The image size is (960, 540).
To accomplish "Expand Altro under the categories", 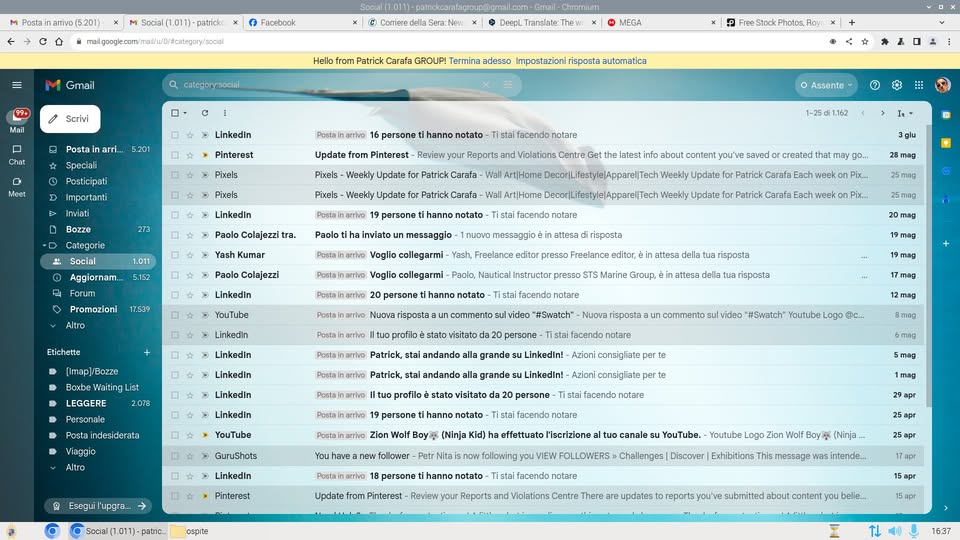I will click(75, 325).
